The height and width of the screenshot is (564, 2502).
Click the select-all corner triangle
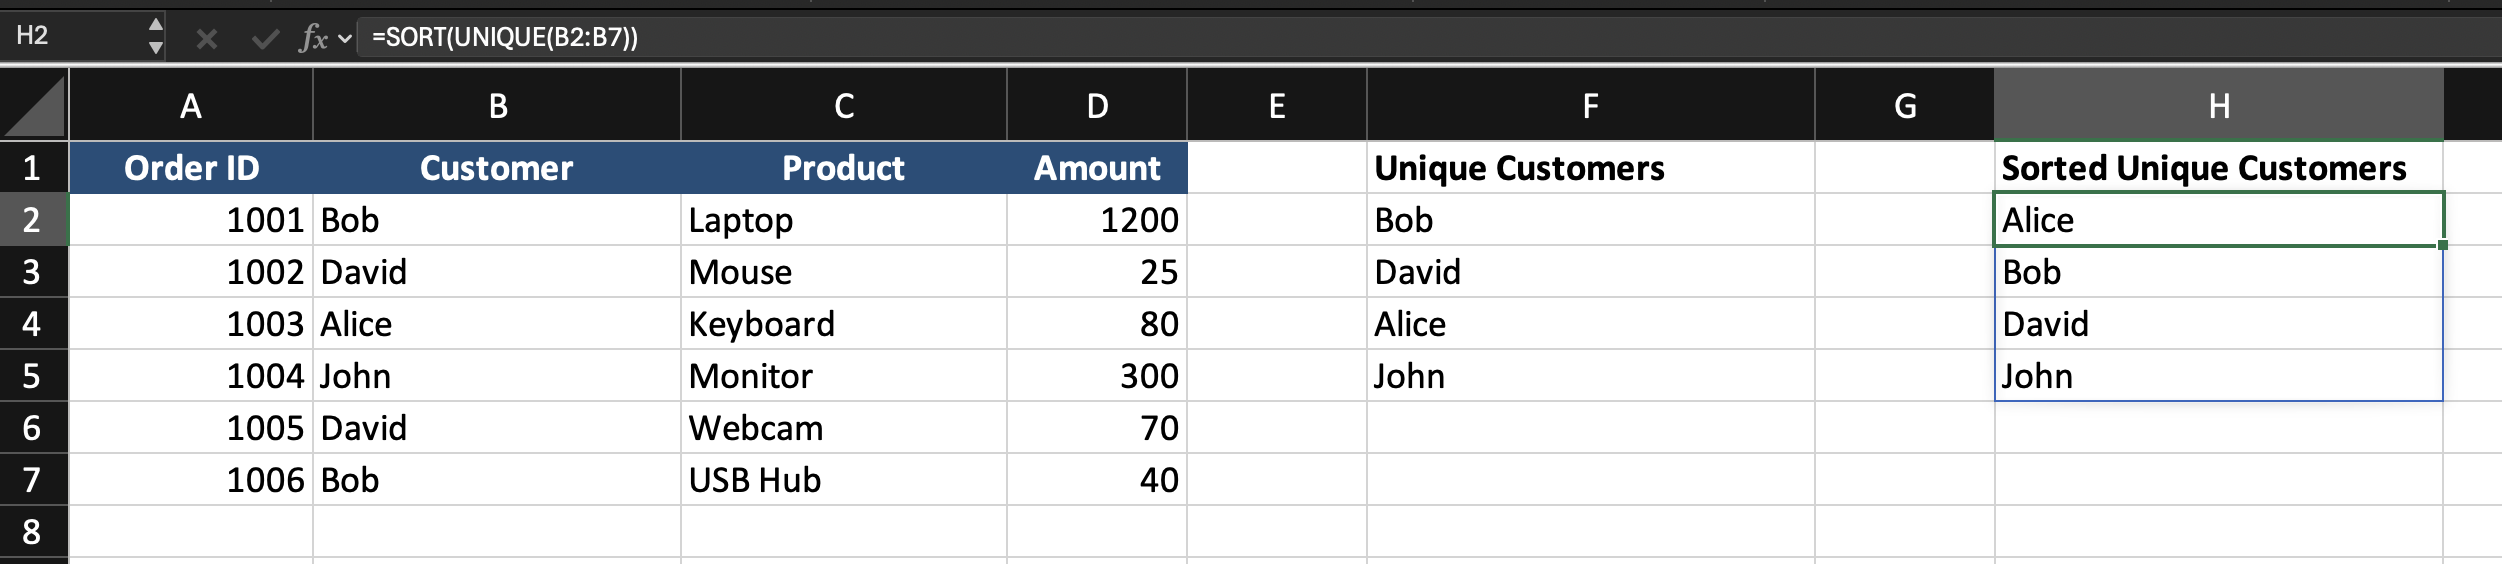click(34, 105)
